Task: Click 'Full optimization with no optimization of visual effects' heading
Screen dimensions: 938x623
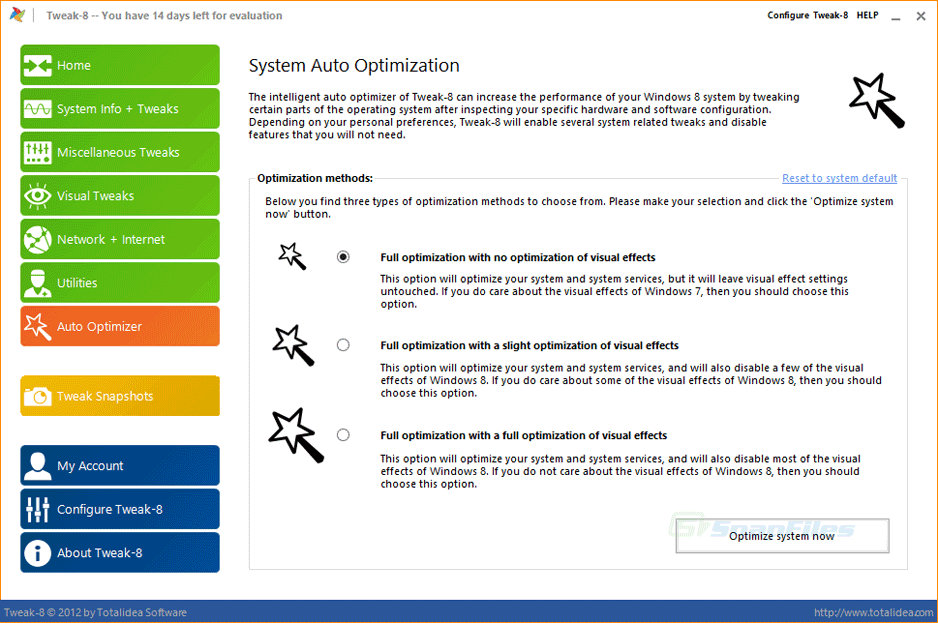Action: tap(518, 257)
